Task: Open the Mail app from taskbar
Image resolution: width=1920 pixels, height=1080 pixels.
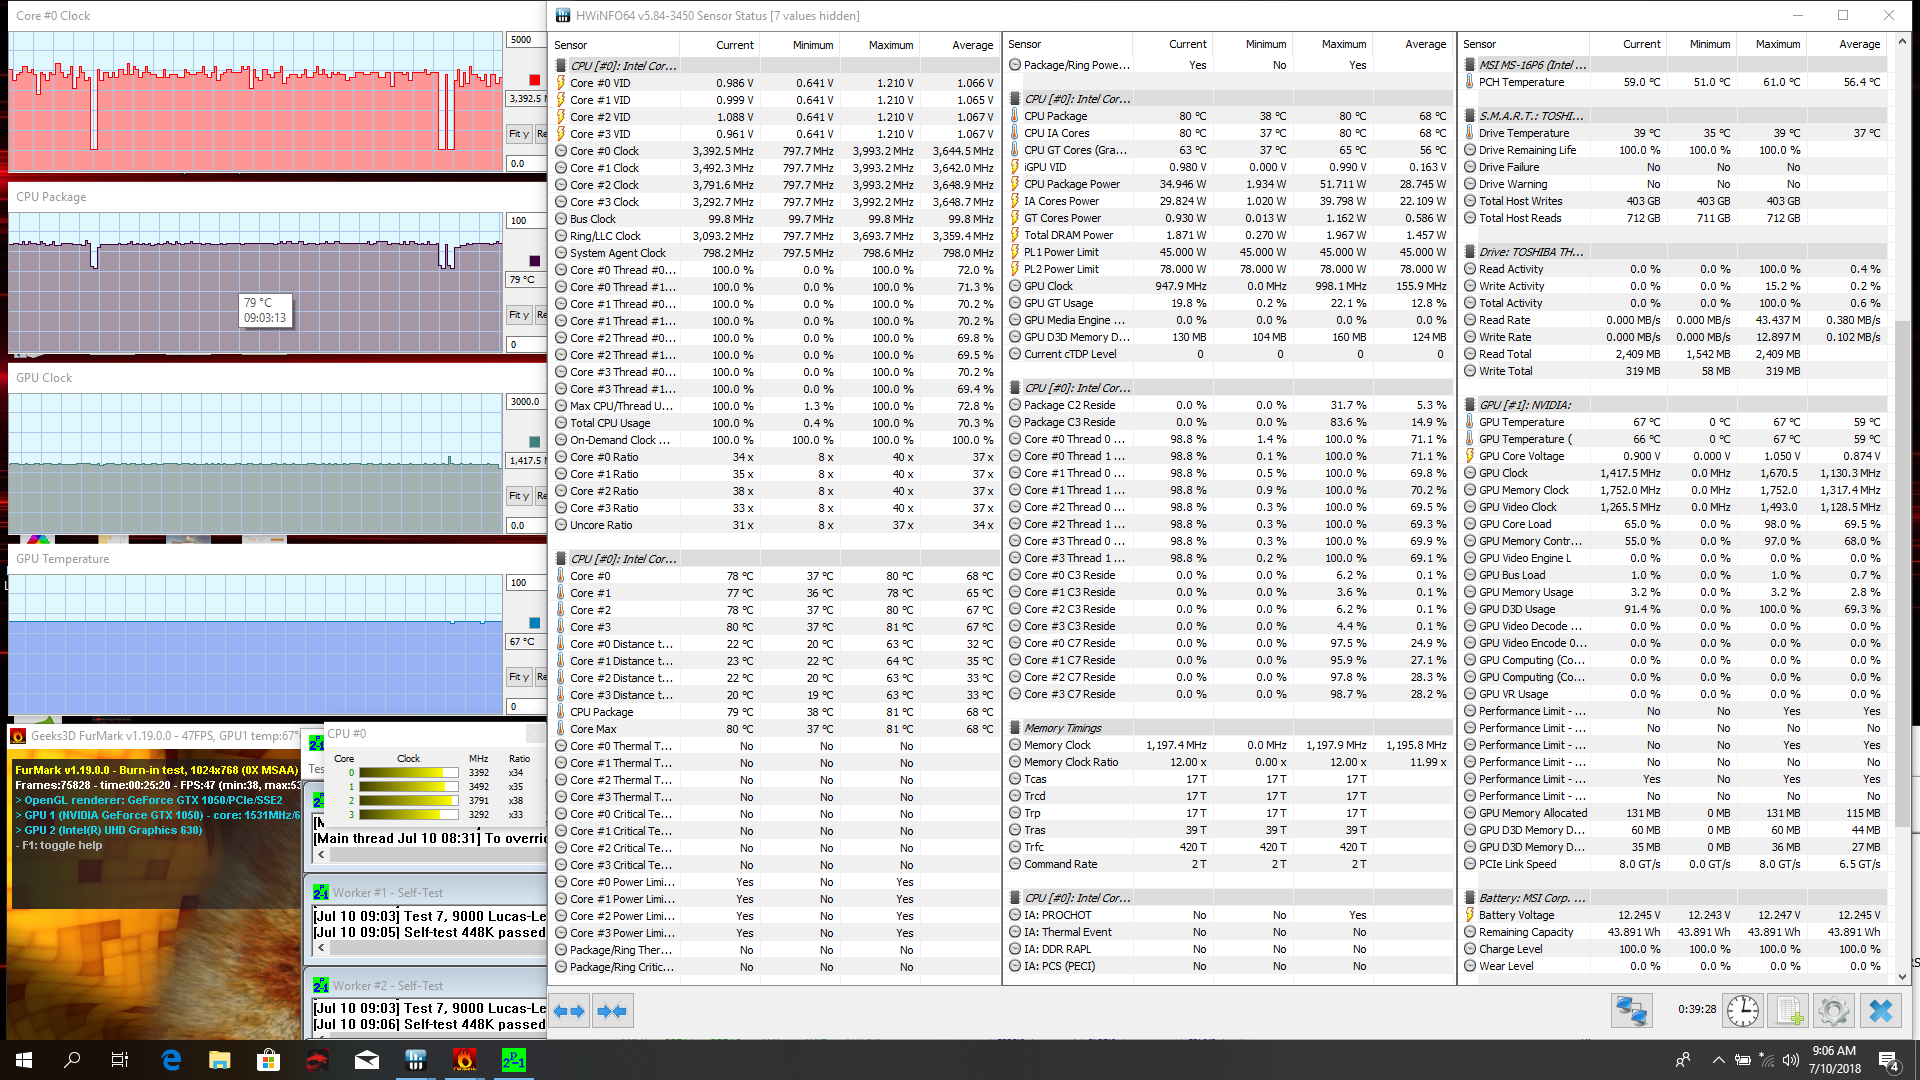Action: (367, 1060)
